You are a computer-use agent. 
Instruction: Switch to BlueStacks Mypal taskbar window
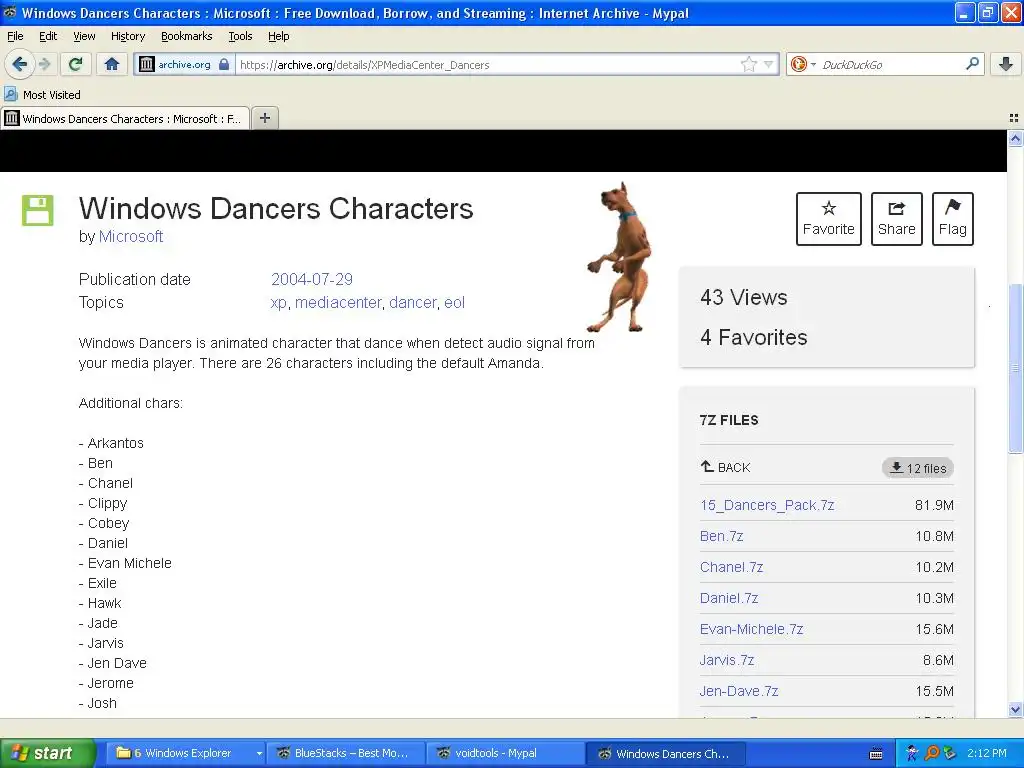click(x=346, y=754)
